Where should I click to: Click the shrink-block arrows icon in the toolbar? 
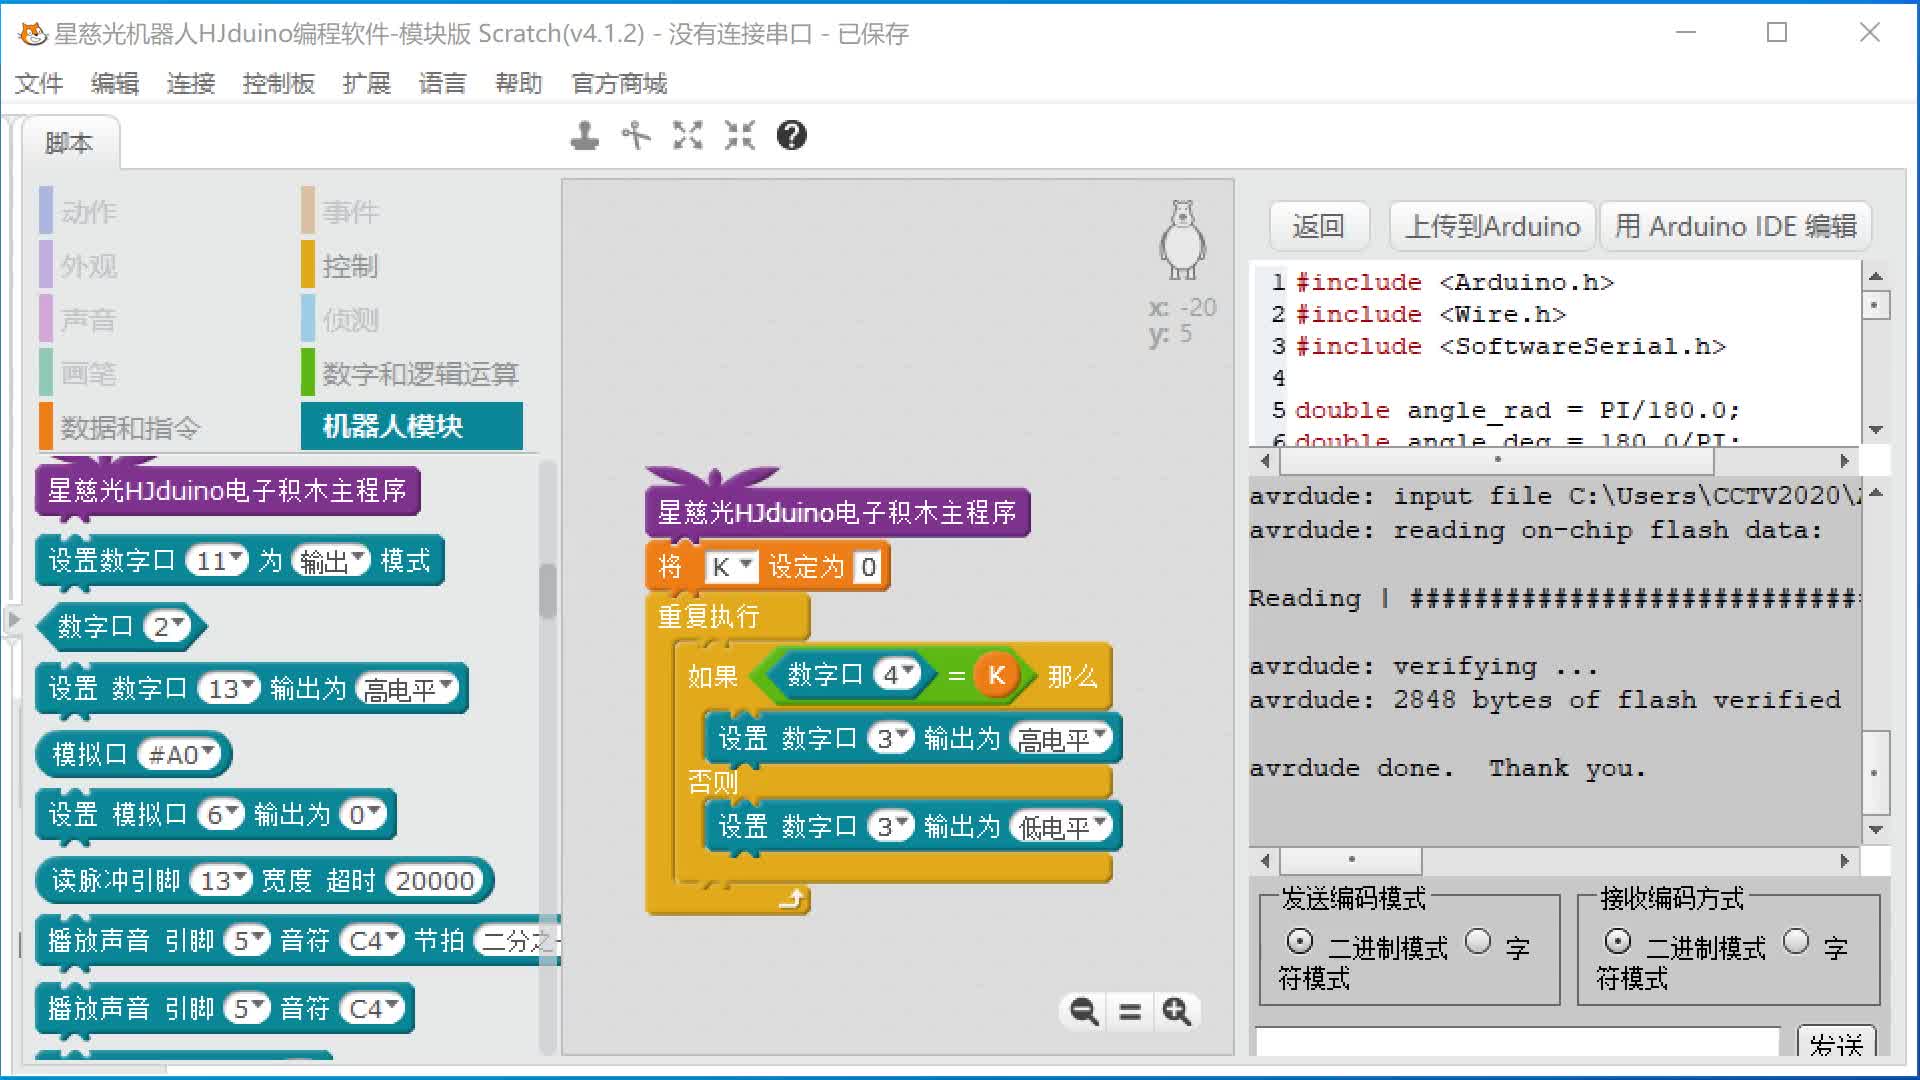point(739,135)
